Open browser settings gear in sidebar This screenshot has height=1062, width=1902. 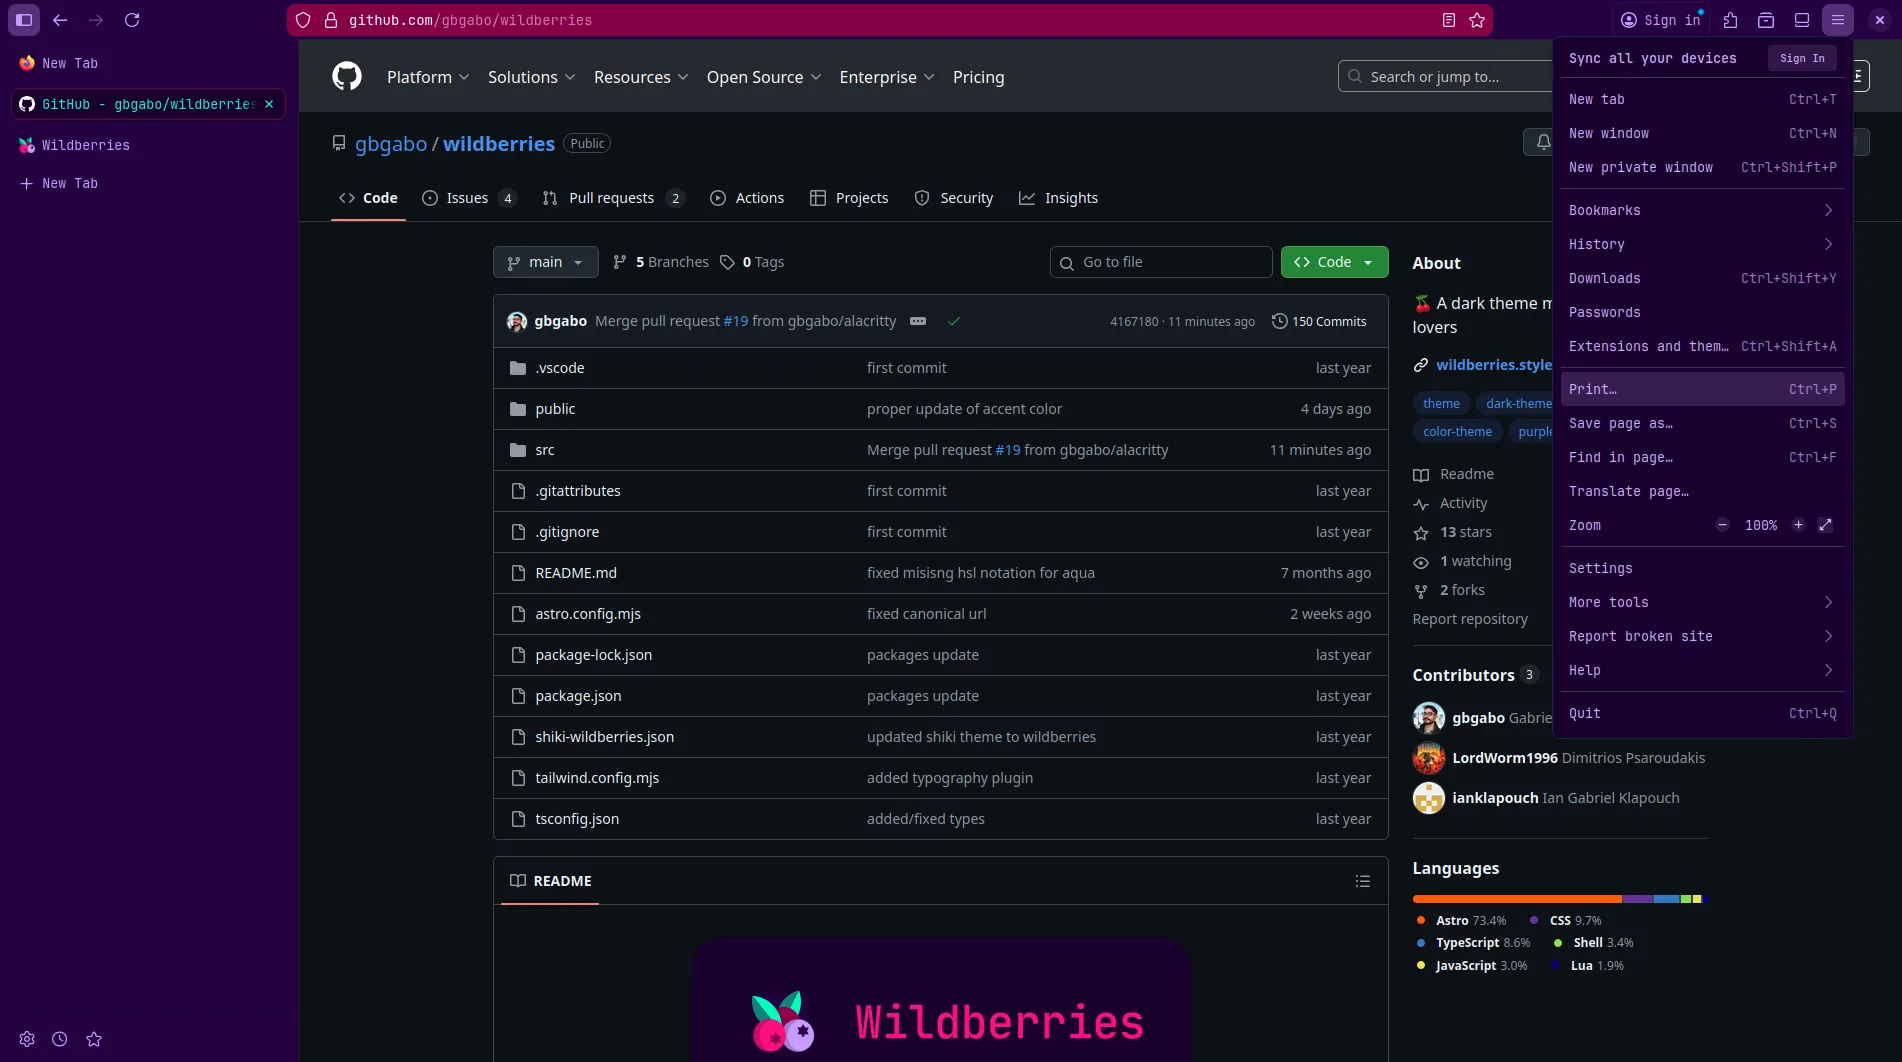[27, 1039]
